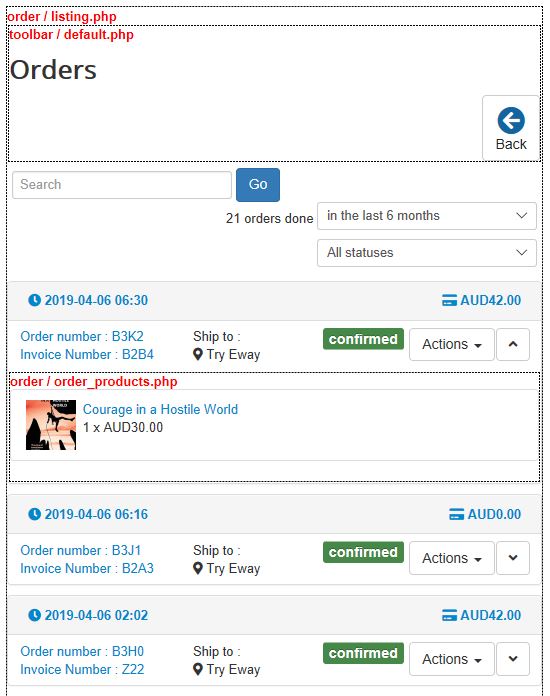
Task: Open Actions menu for order B3H0
Action: (x=451, y=659)
